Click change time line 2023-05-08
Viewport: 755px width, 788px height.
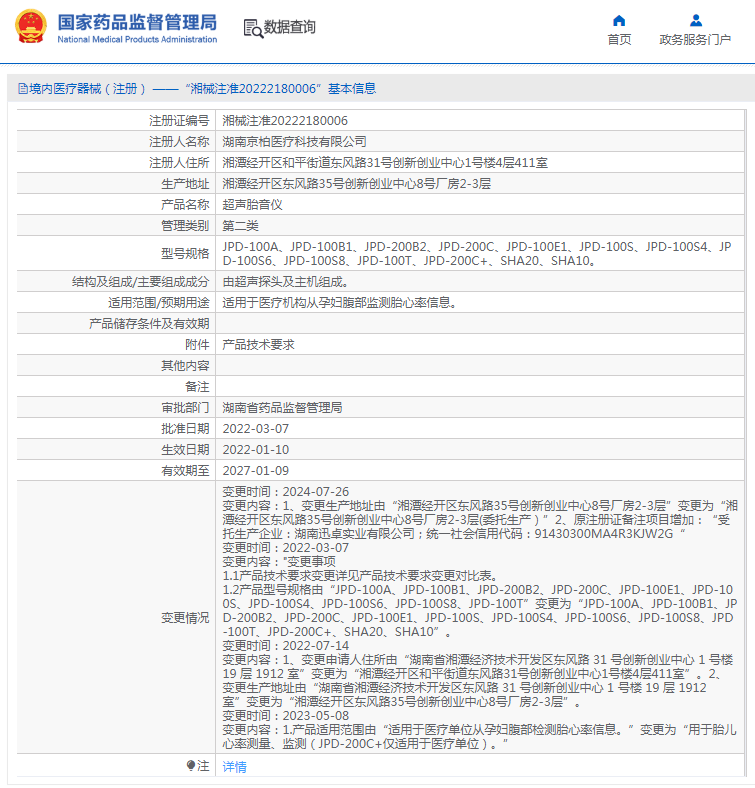(286, 716)
